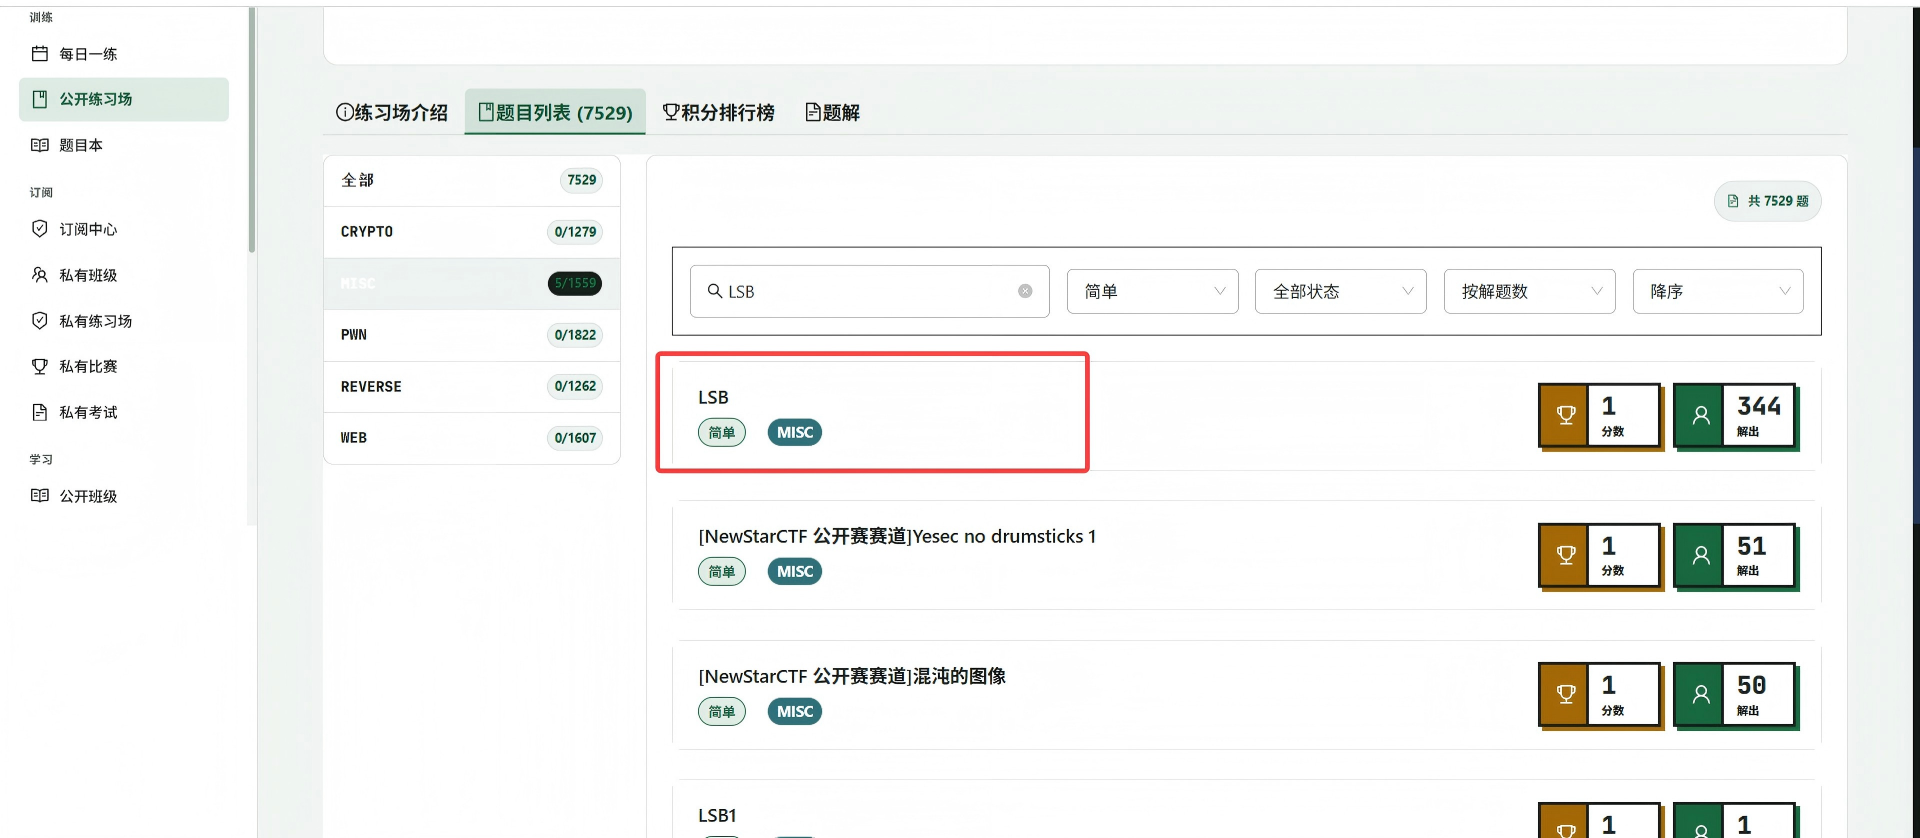Click the 简单 tag on LSB challenge
The width and height of the screenshot is (1920, 838).
click(x=722, y=433)
